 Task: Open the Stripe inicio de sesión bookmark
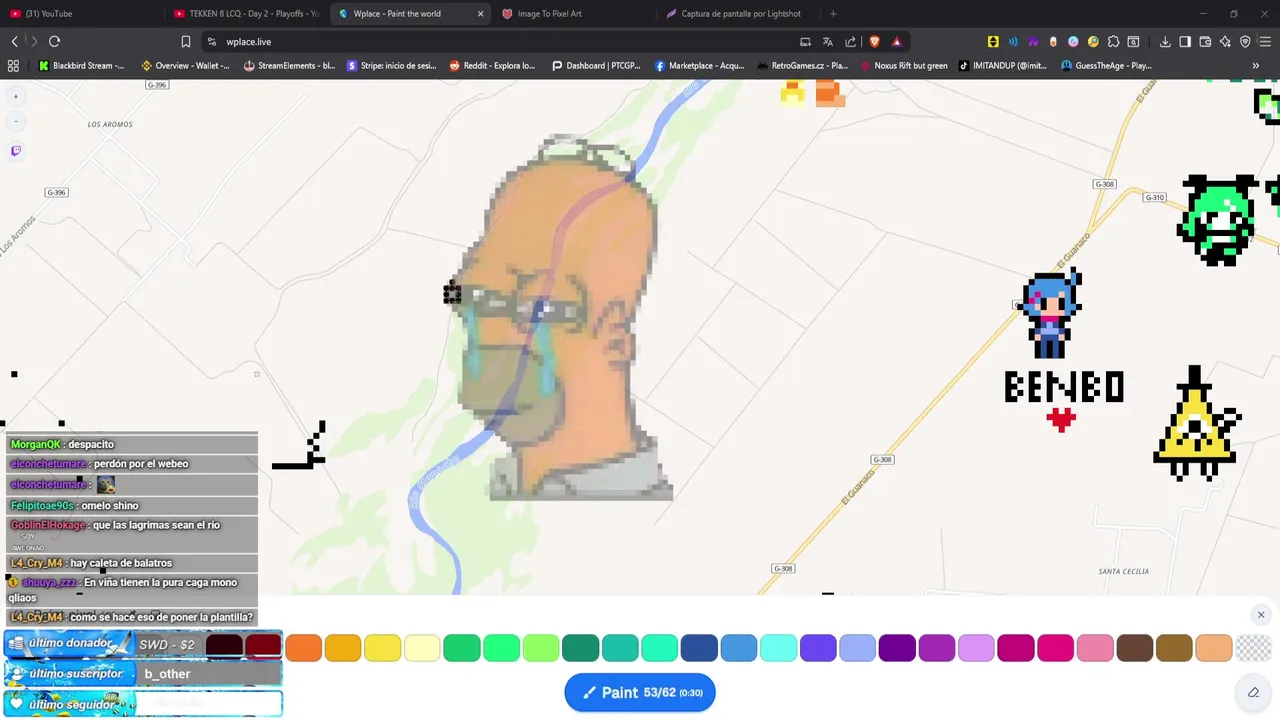pyautogui.click(x=392, y=66)
